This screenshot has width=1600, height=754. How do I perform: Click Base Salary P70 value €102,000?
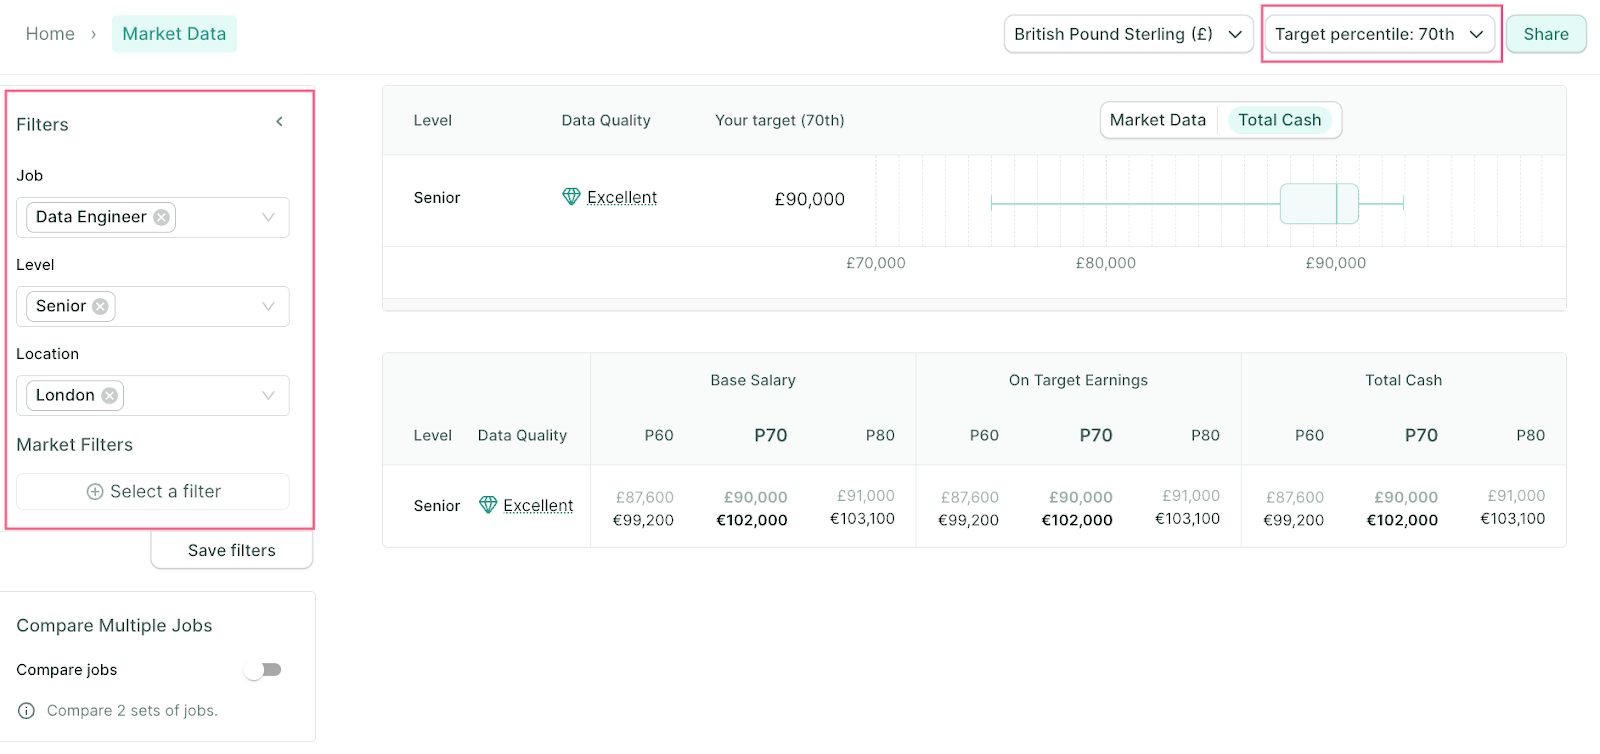752,520
